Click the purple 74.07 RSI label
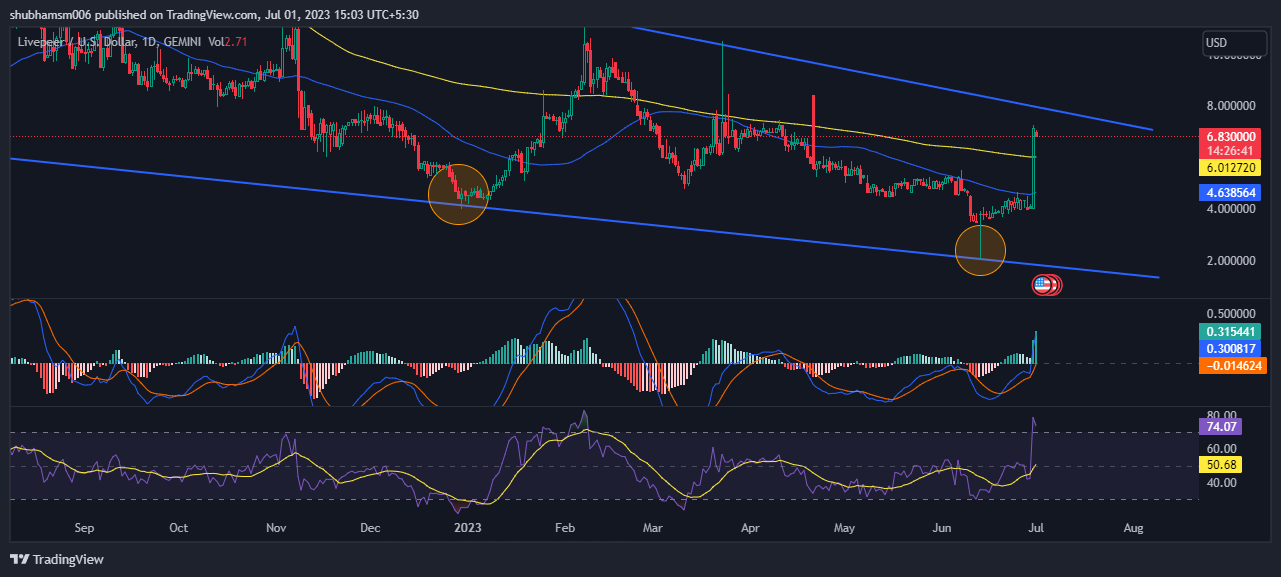The height and width of the screenshot is (577, 1281). [x=1222, y=426]
